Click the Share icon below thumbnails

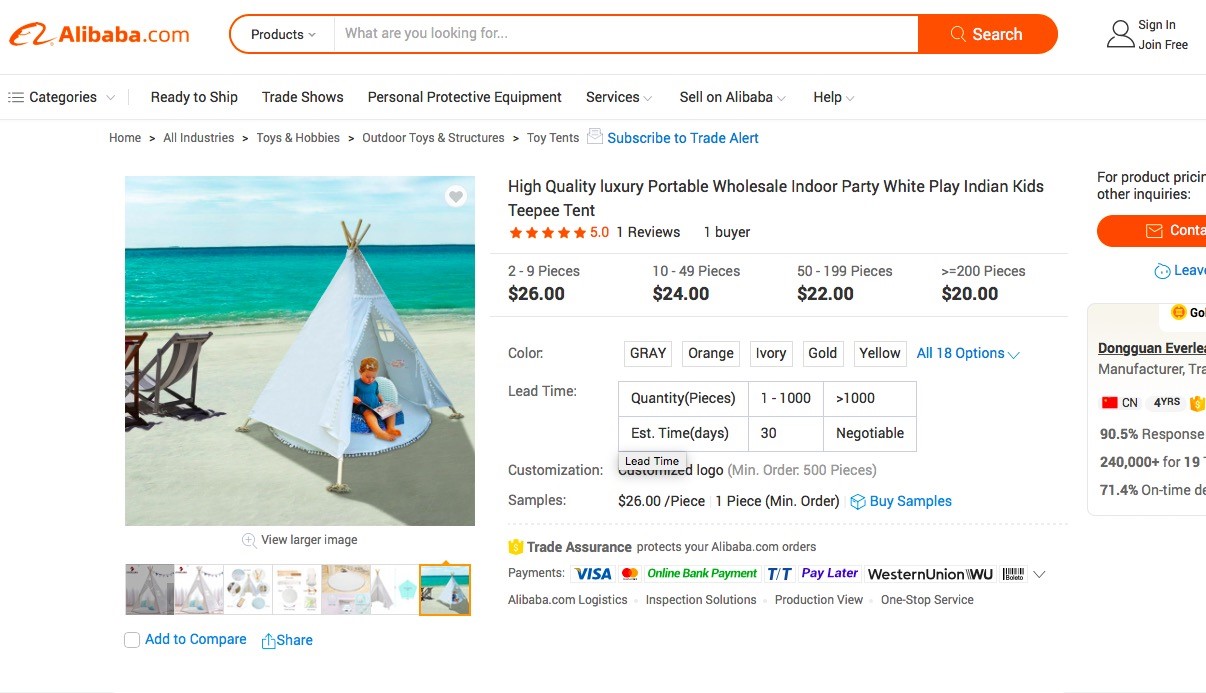tap(268, 641)
